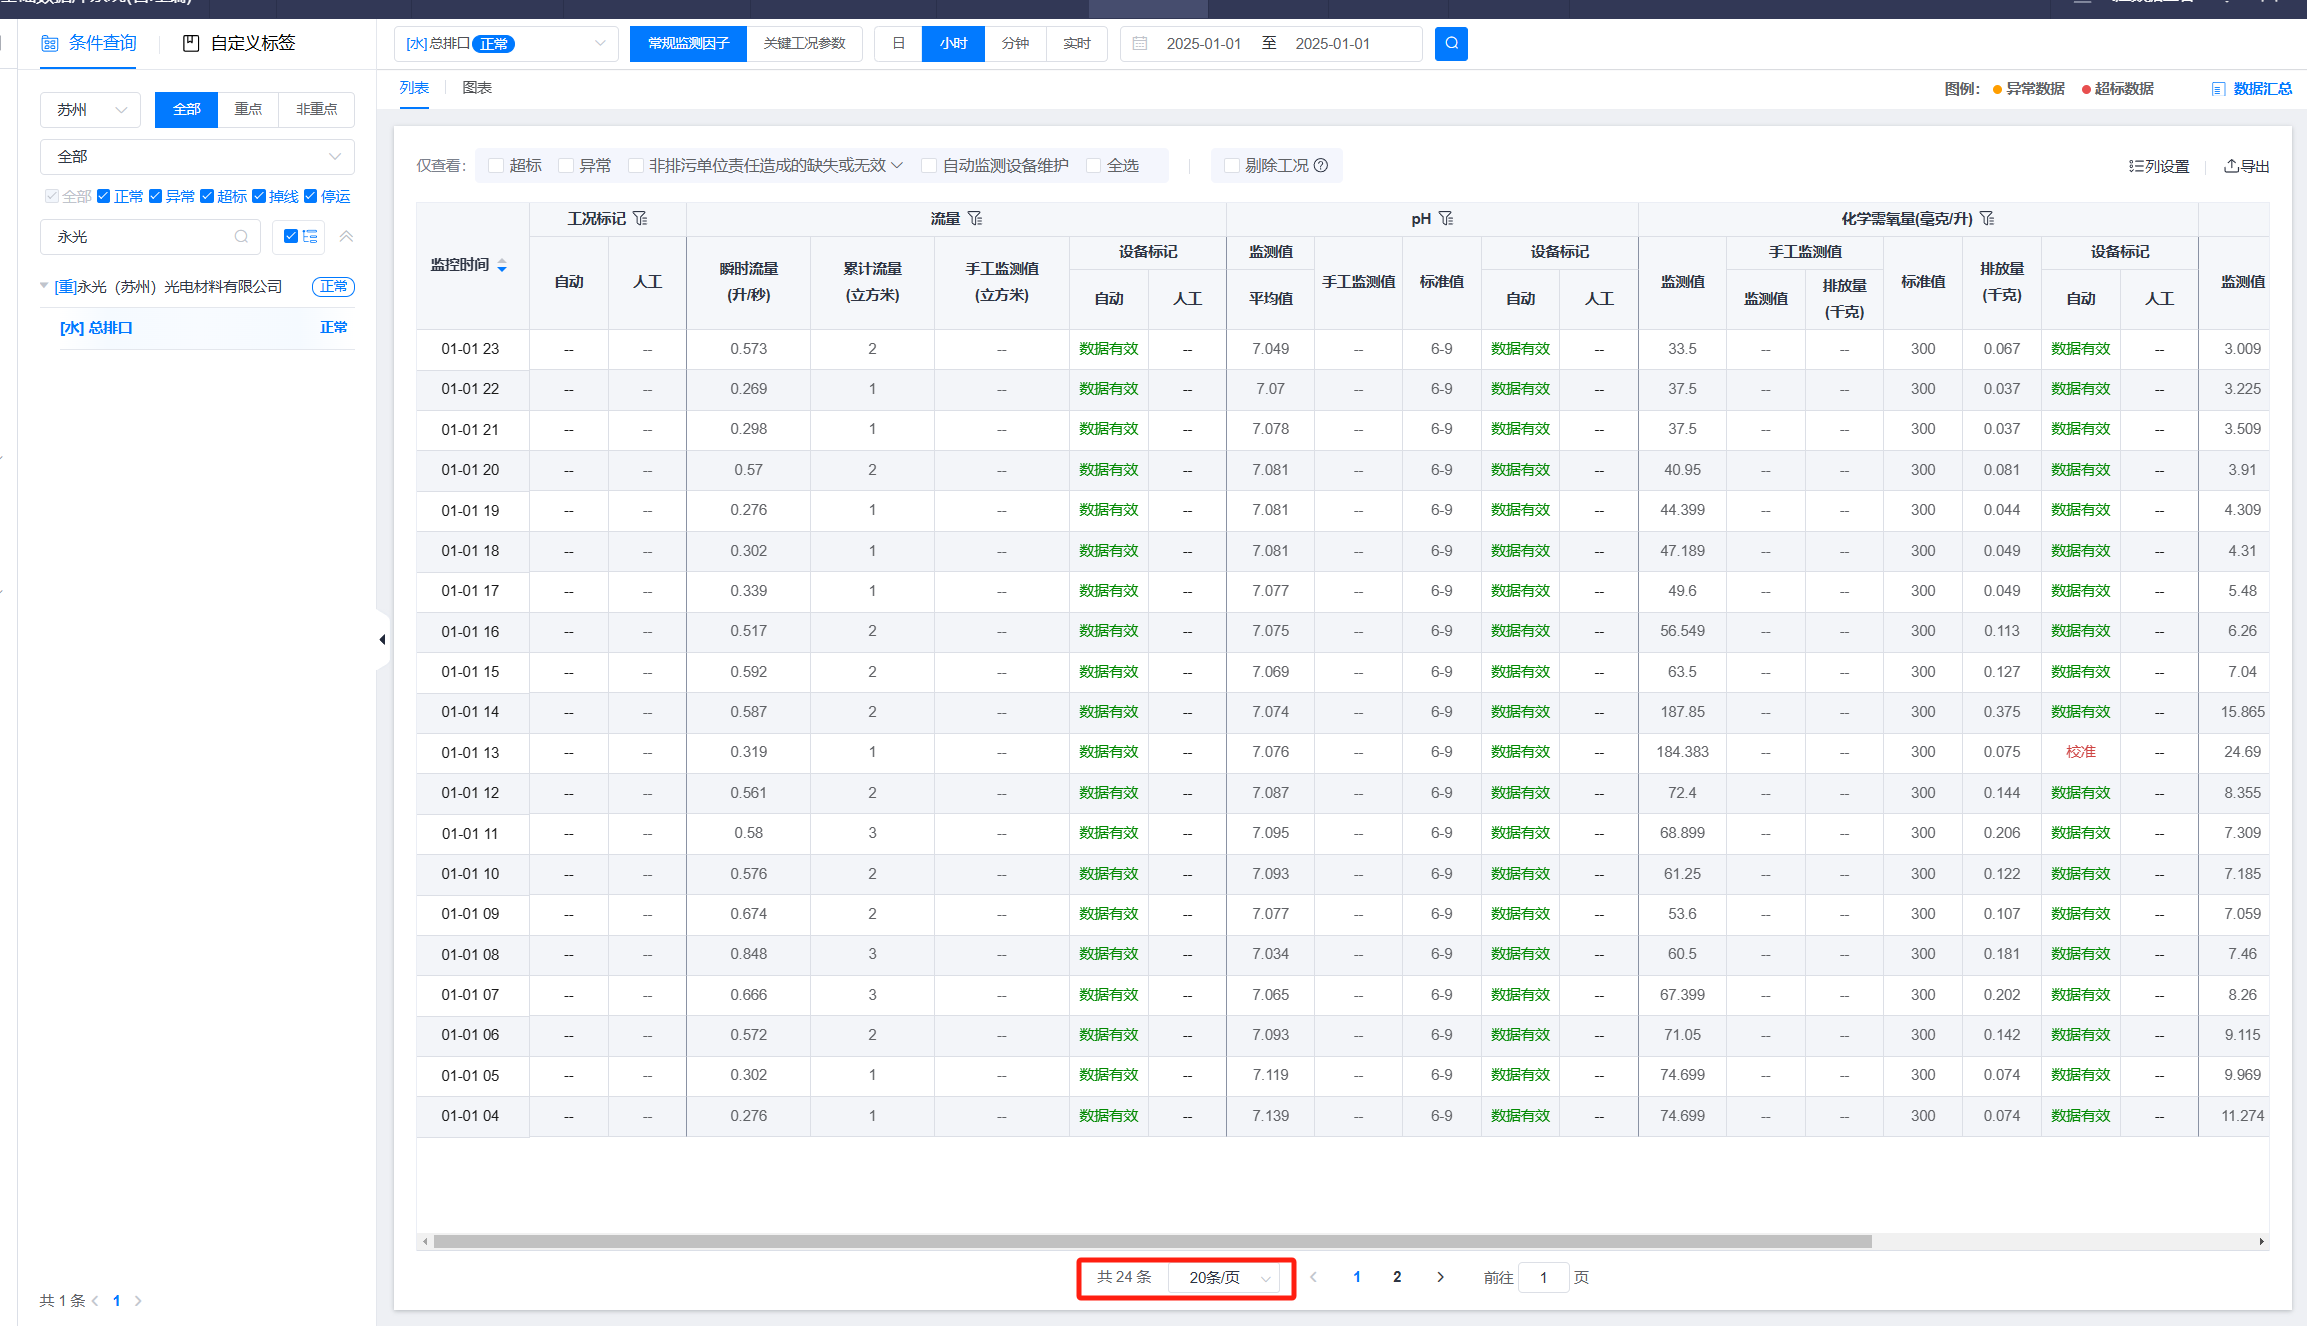Click the start date 2025-01-01 field

point(1203,43)
